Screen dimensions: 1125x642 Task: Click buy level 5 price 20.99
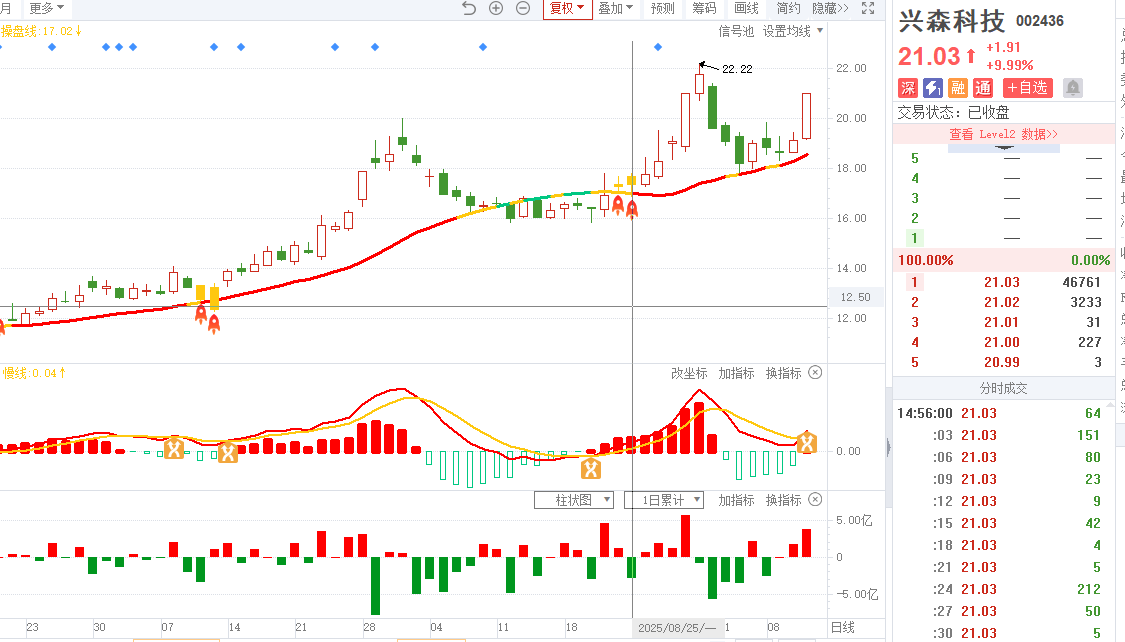click(x=1002, y=362)
